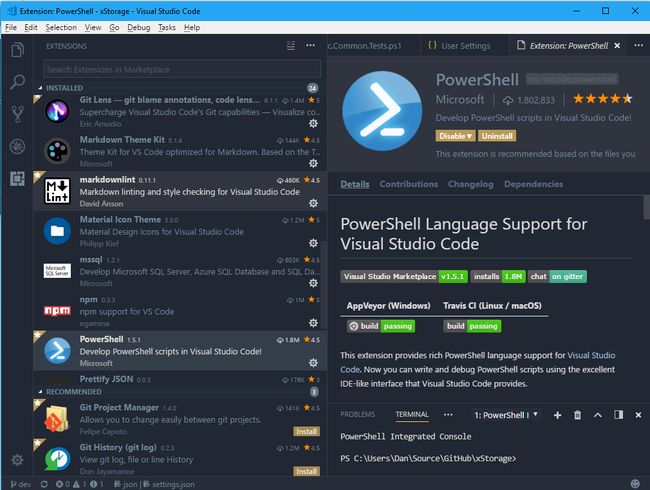The height and width of the screenshot is (490, 650).
Task: Uninstall the PowerShell extension
Action: (x=497, y=136)
